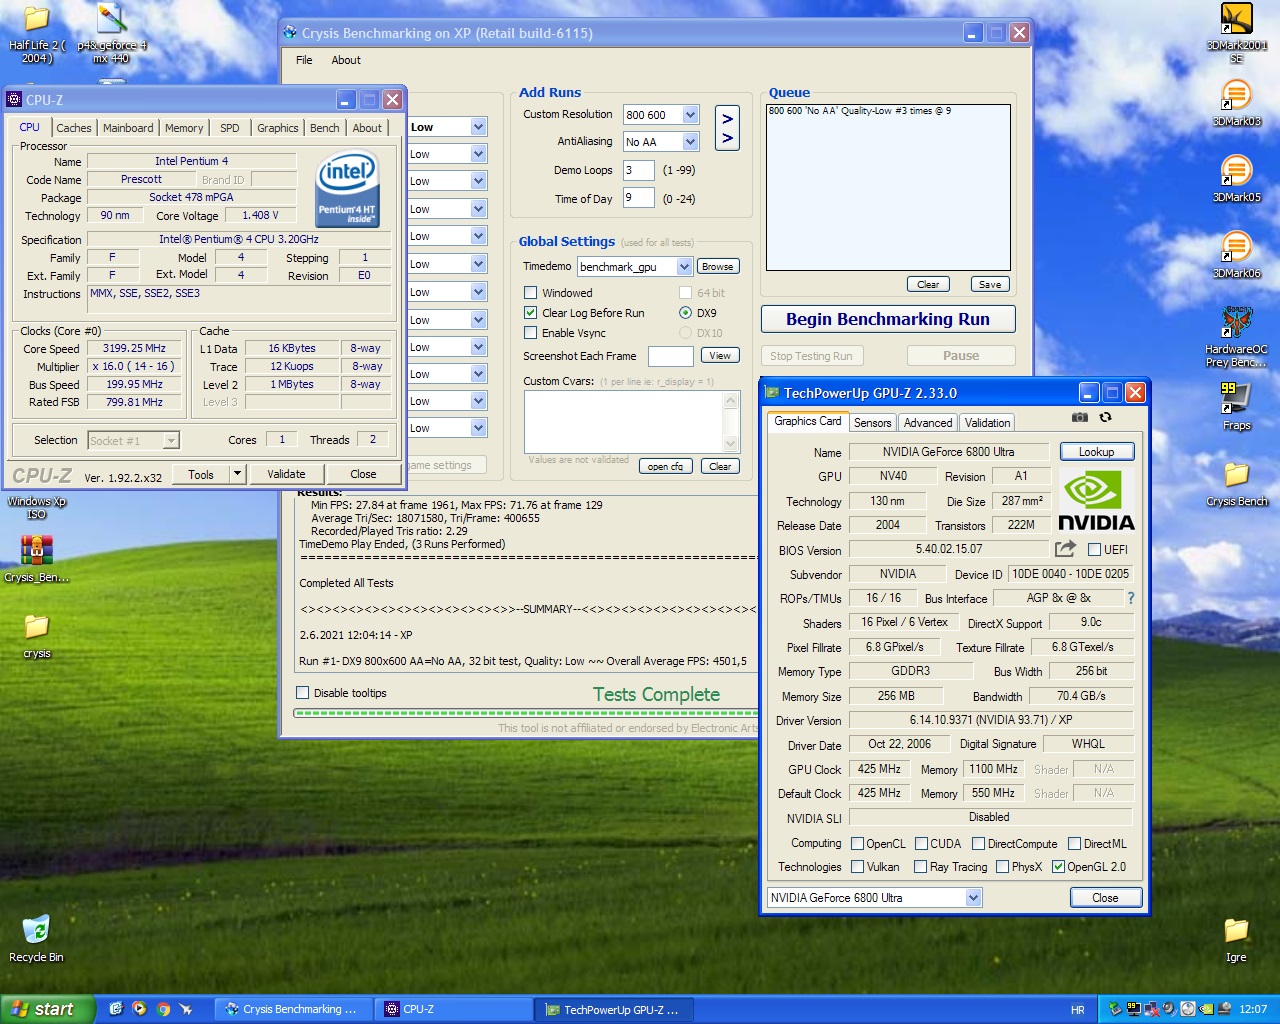Click the Begin Benchmarking Run button
1280x1024 pixels.
[887, 319]
